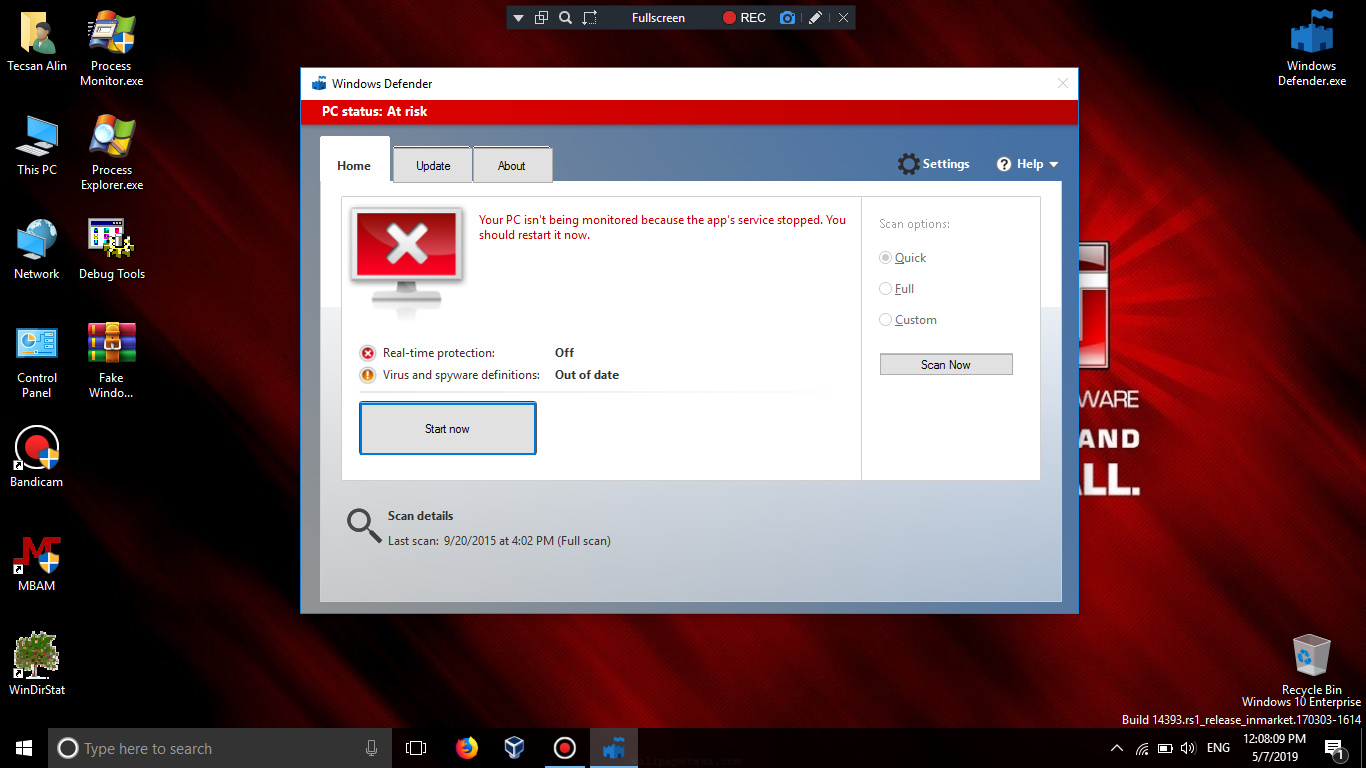Select the Network desktop icon
The height and width of the screenshot is (768, 1366).
point(37,249)
